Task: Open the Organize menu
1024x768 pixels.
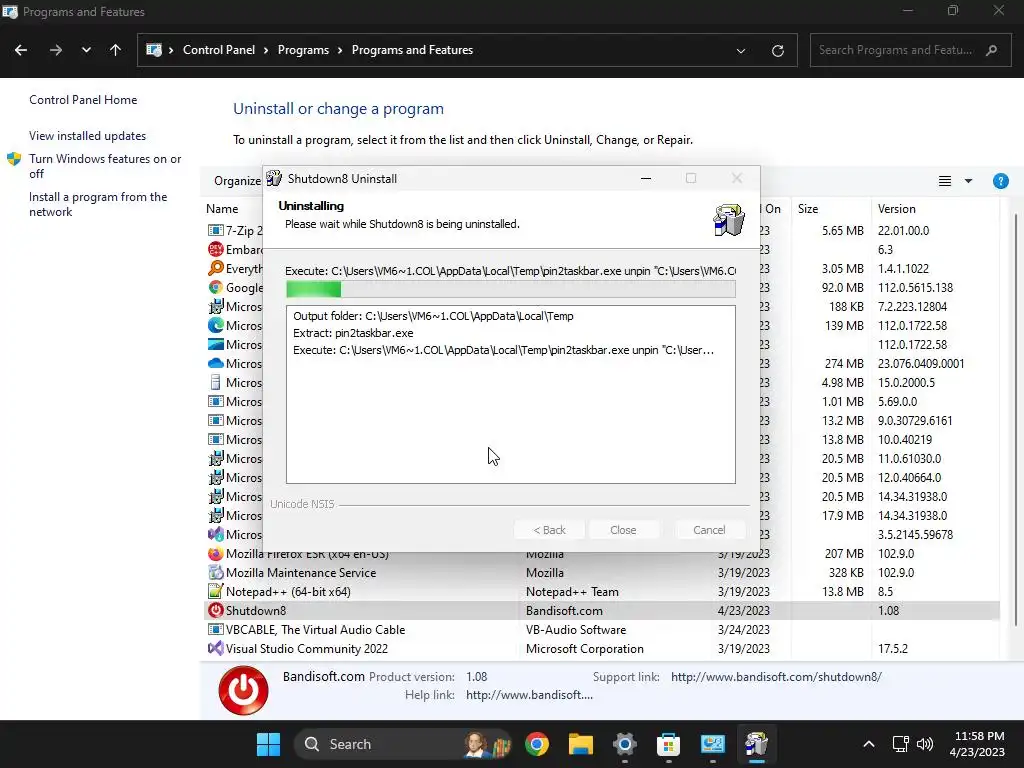Action: [237, 181]
